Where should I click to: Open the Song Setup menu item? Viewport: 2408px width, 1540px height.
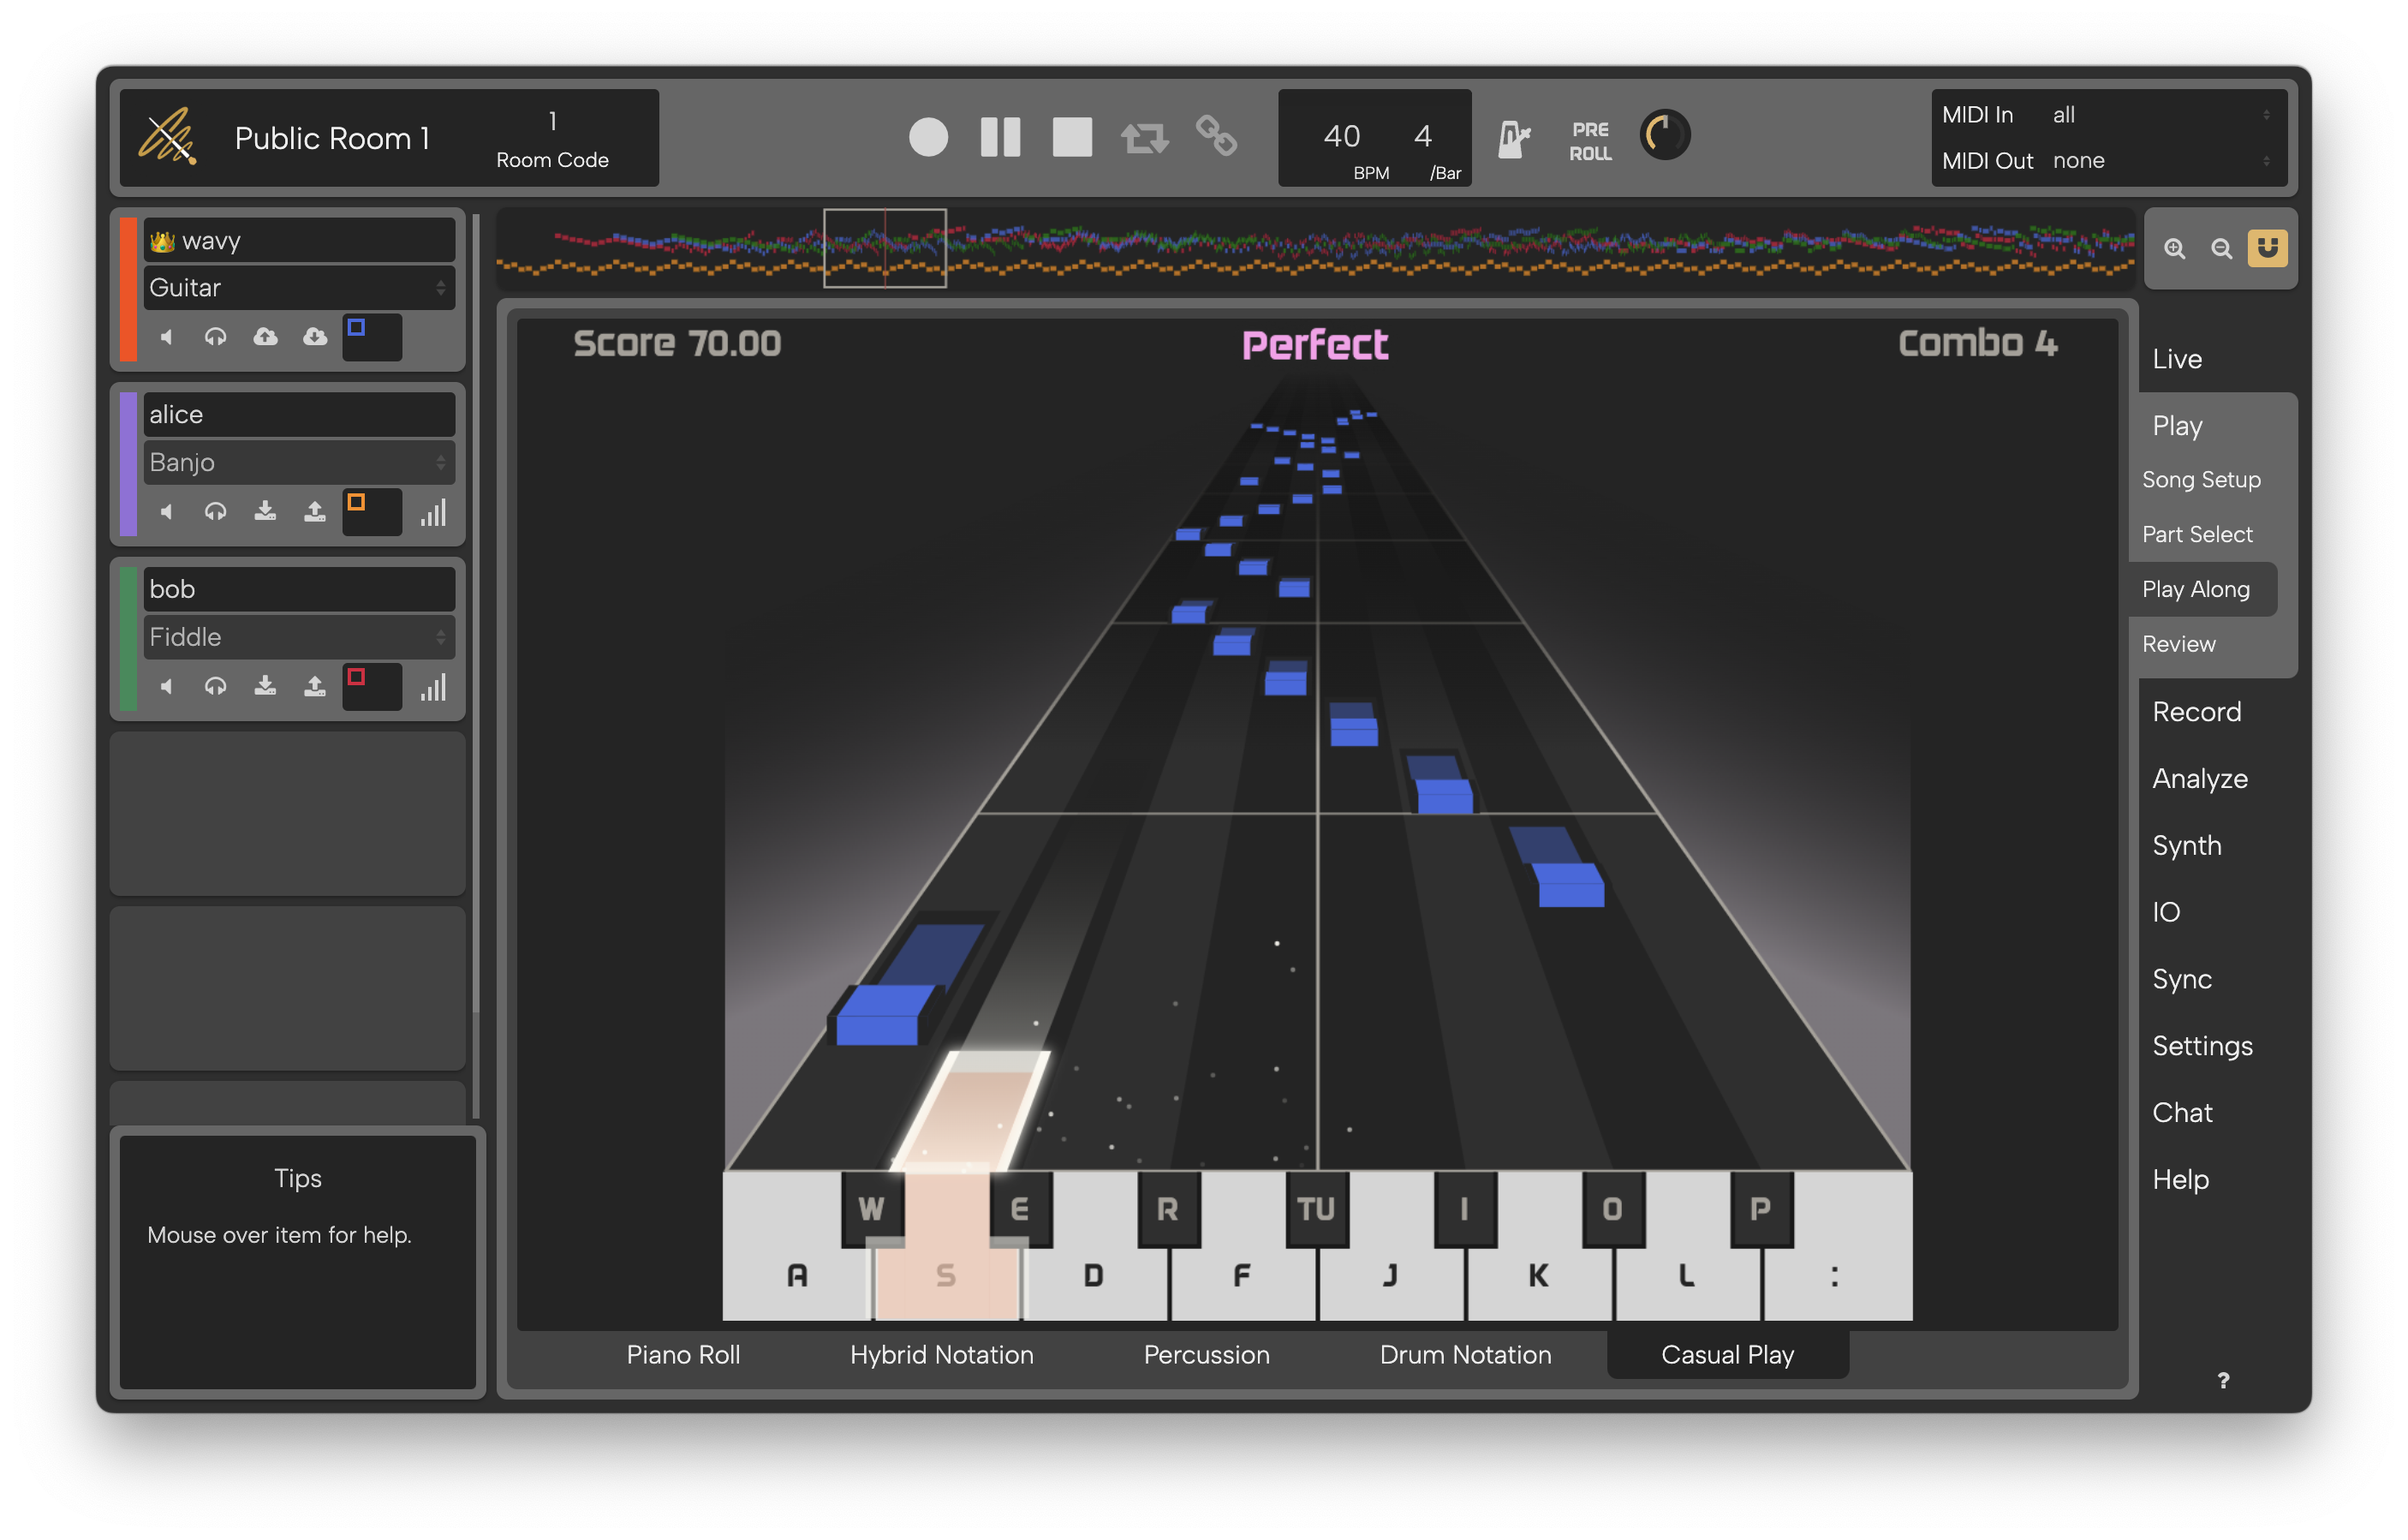[x=2200, y=480]
